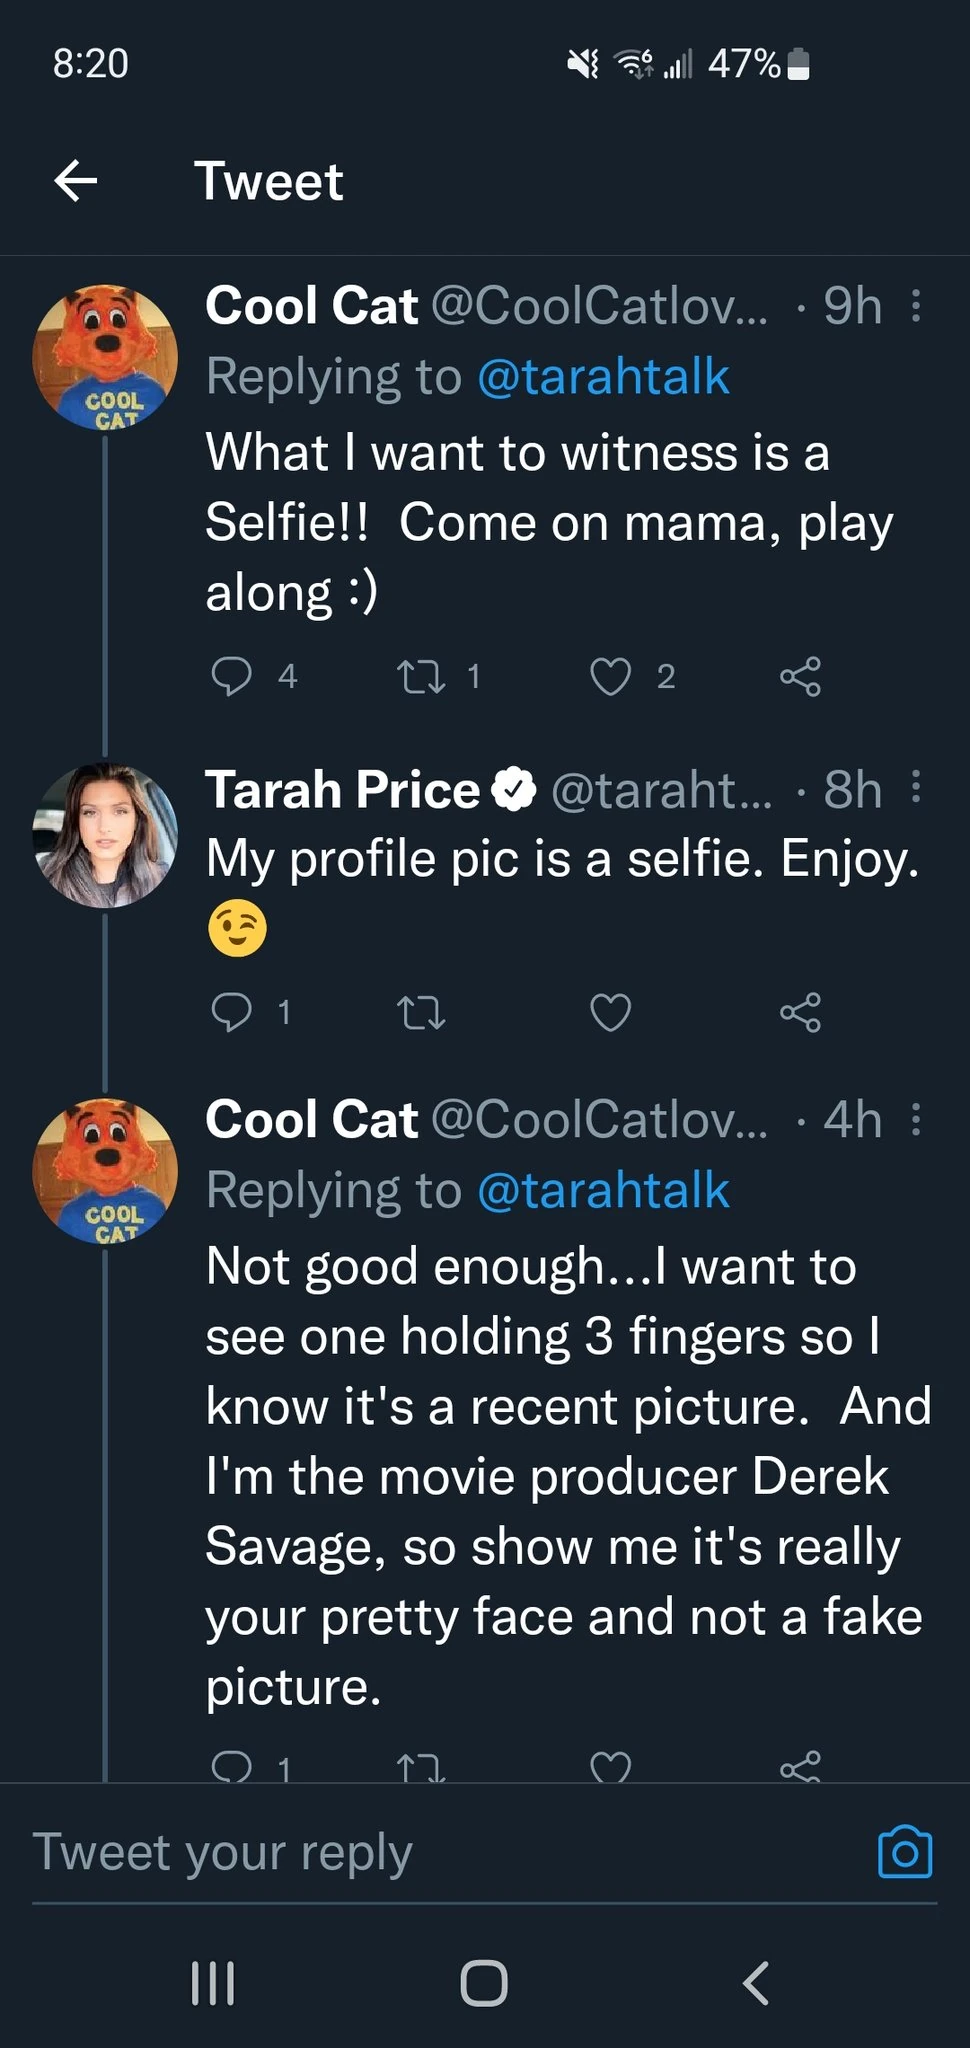970x2048 pixels.
Task: Like Cool Cat's 9h-old tweet
Action: click(610, 677)
